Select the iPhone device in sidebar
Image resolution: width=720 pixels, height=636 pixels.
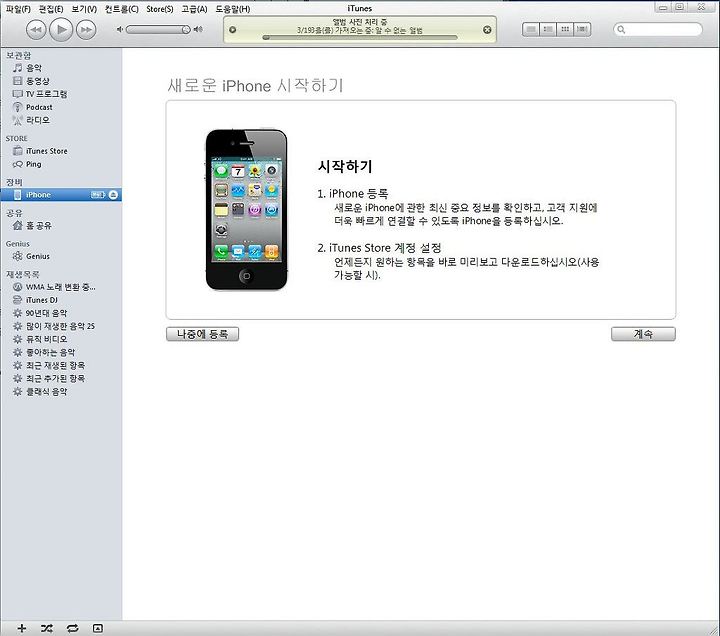tap(61, 195)
